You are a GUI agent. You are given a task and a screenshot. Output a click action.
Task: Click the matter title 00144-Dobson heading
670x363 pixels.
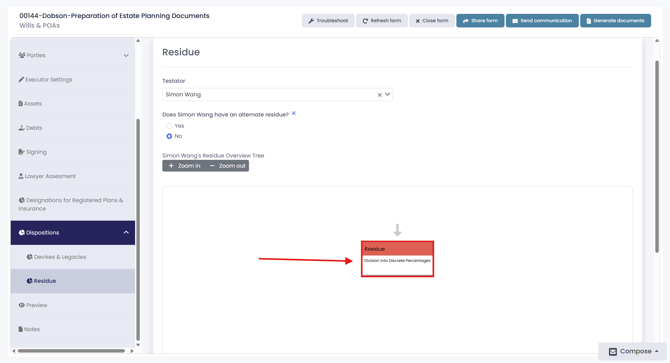[x=114, y=16]
